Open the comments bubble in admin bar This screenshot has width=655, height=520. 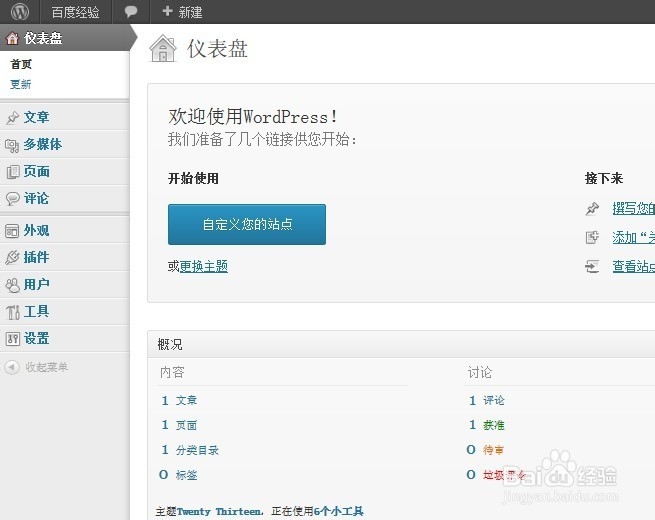pos(131,12)
